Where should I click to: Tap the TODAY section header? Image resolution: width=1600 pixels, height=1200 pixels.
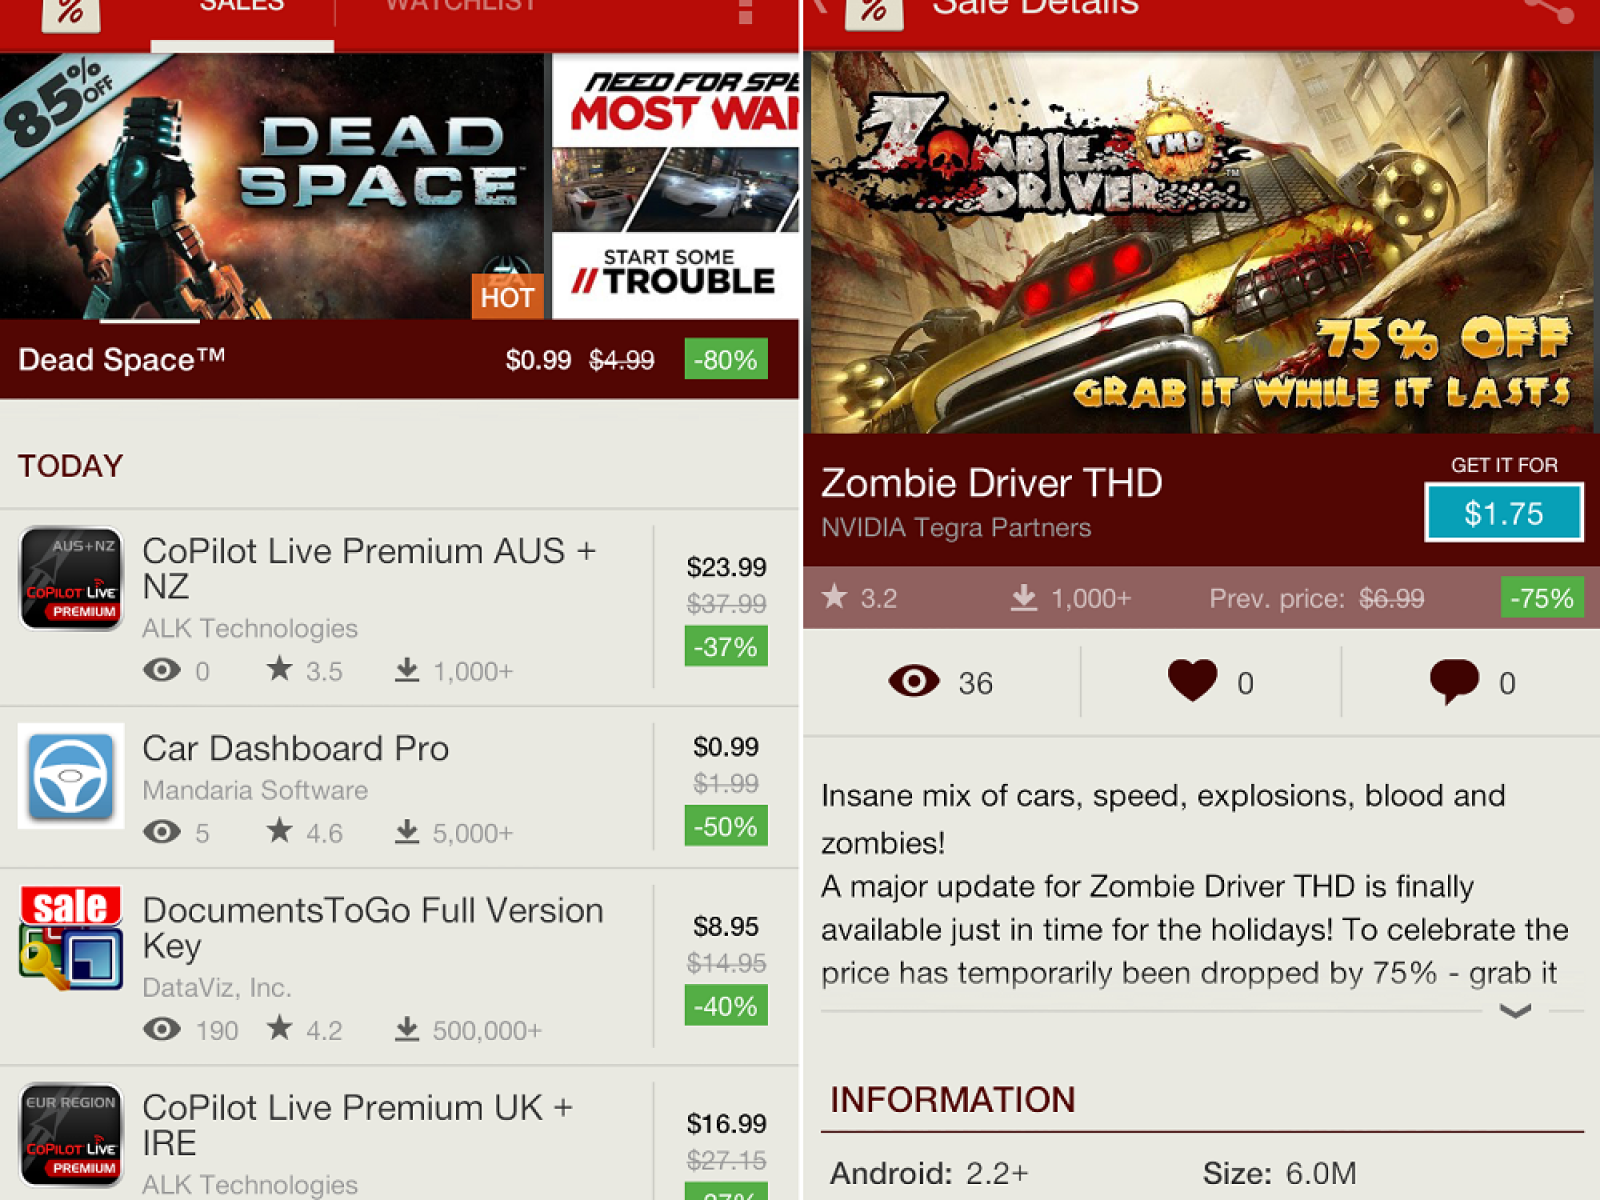[70, 465]
